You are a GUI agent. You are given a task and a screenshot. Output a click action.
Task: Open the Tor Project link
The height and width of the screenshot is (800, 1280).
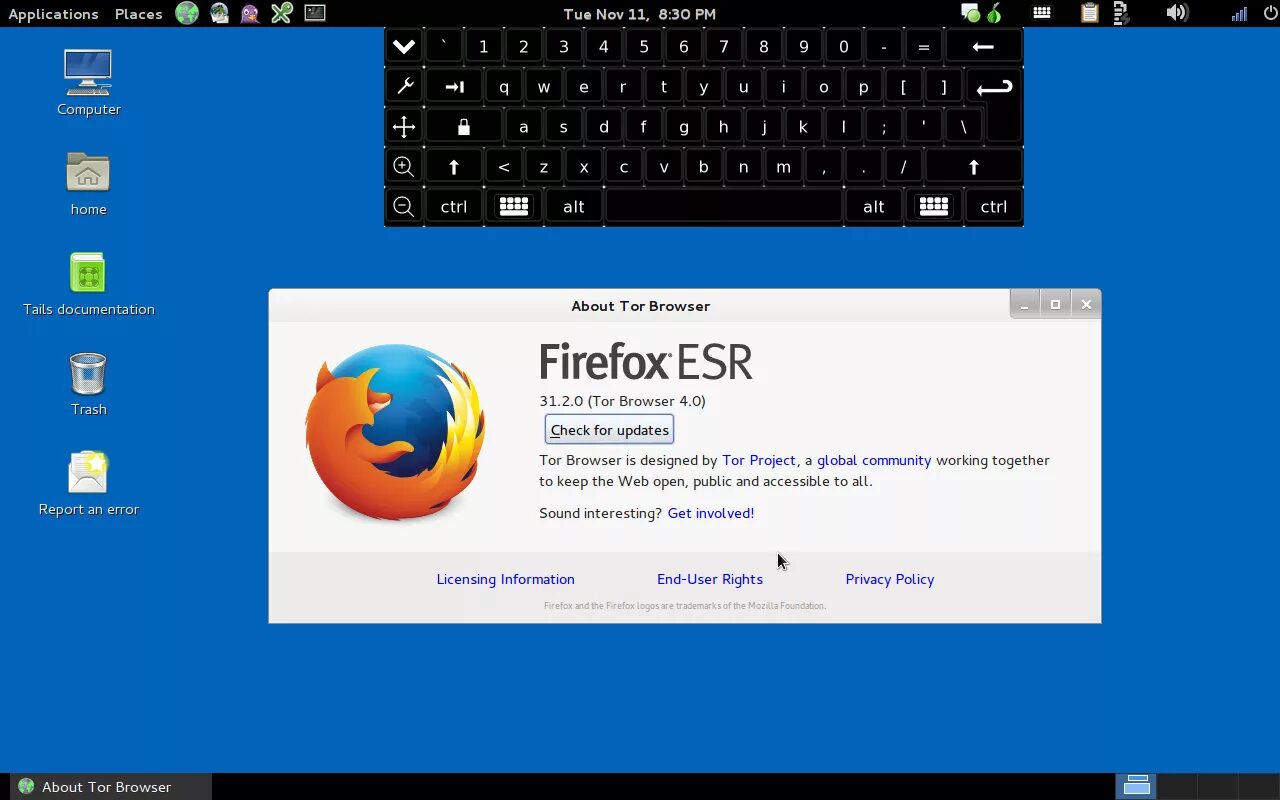point(759,460)
